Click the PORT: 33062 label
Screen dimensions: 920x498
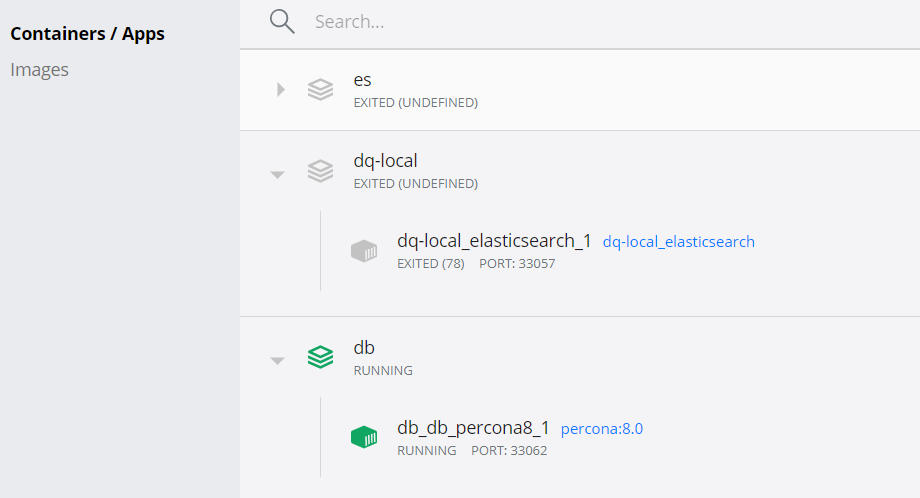click(509, 450)
